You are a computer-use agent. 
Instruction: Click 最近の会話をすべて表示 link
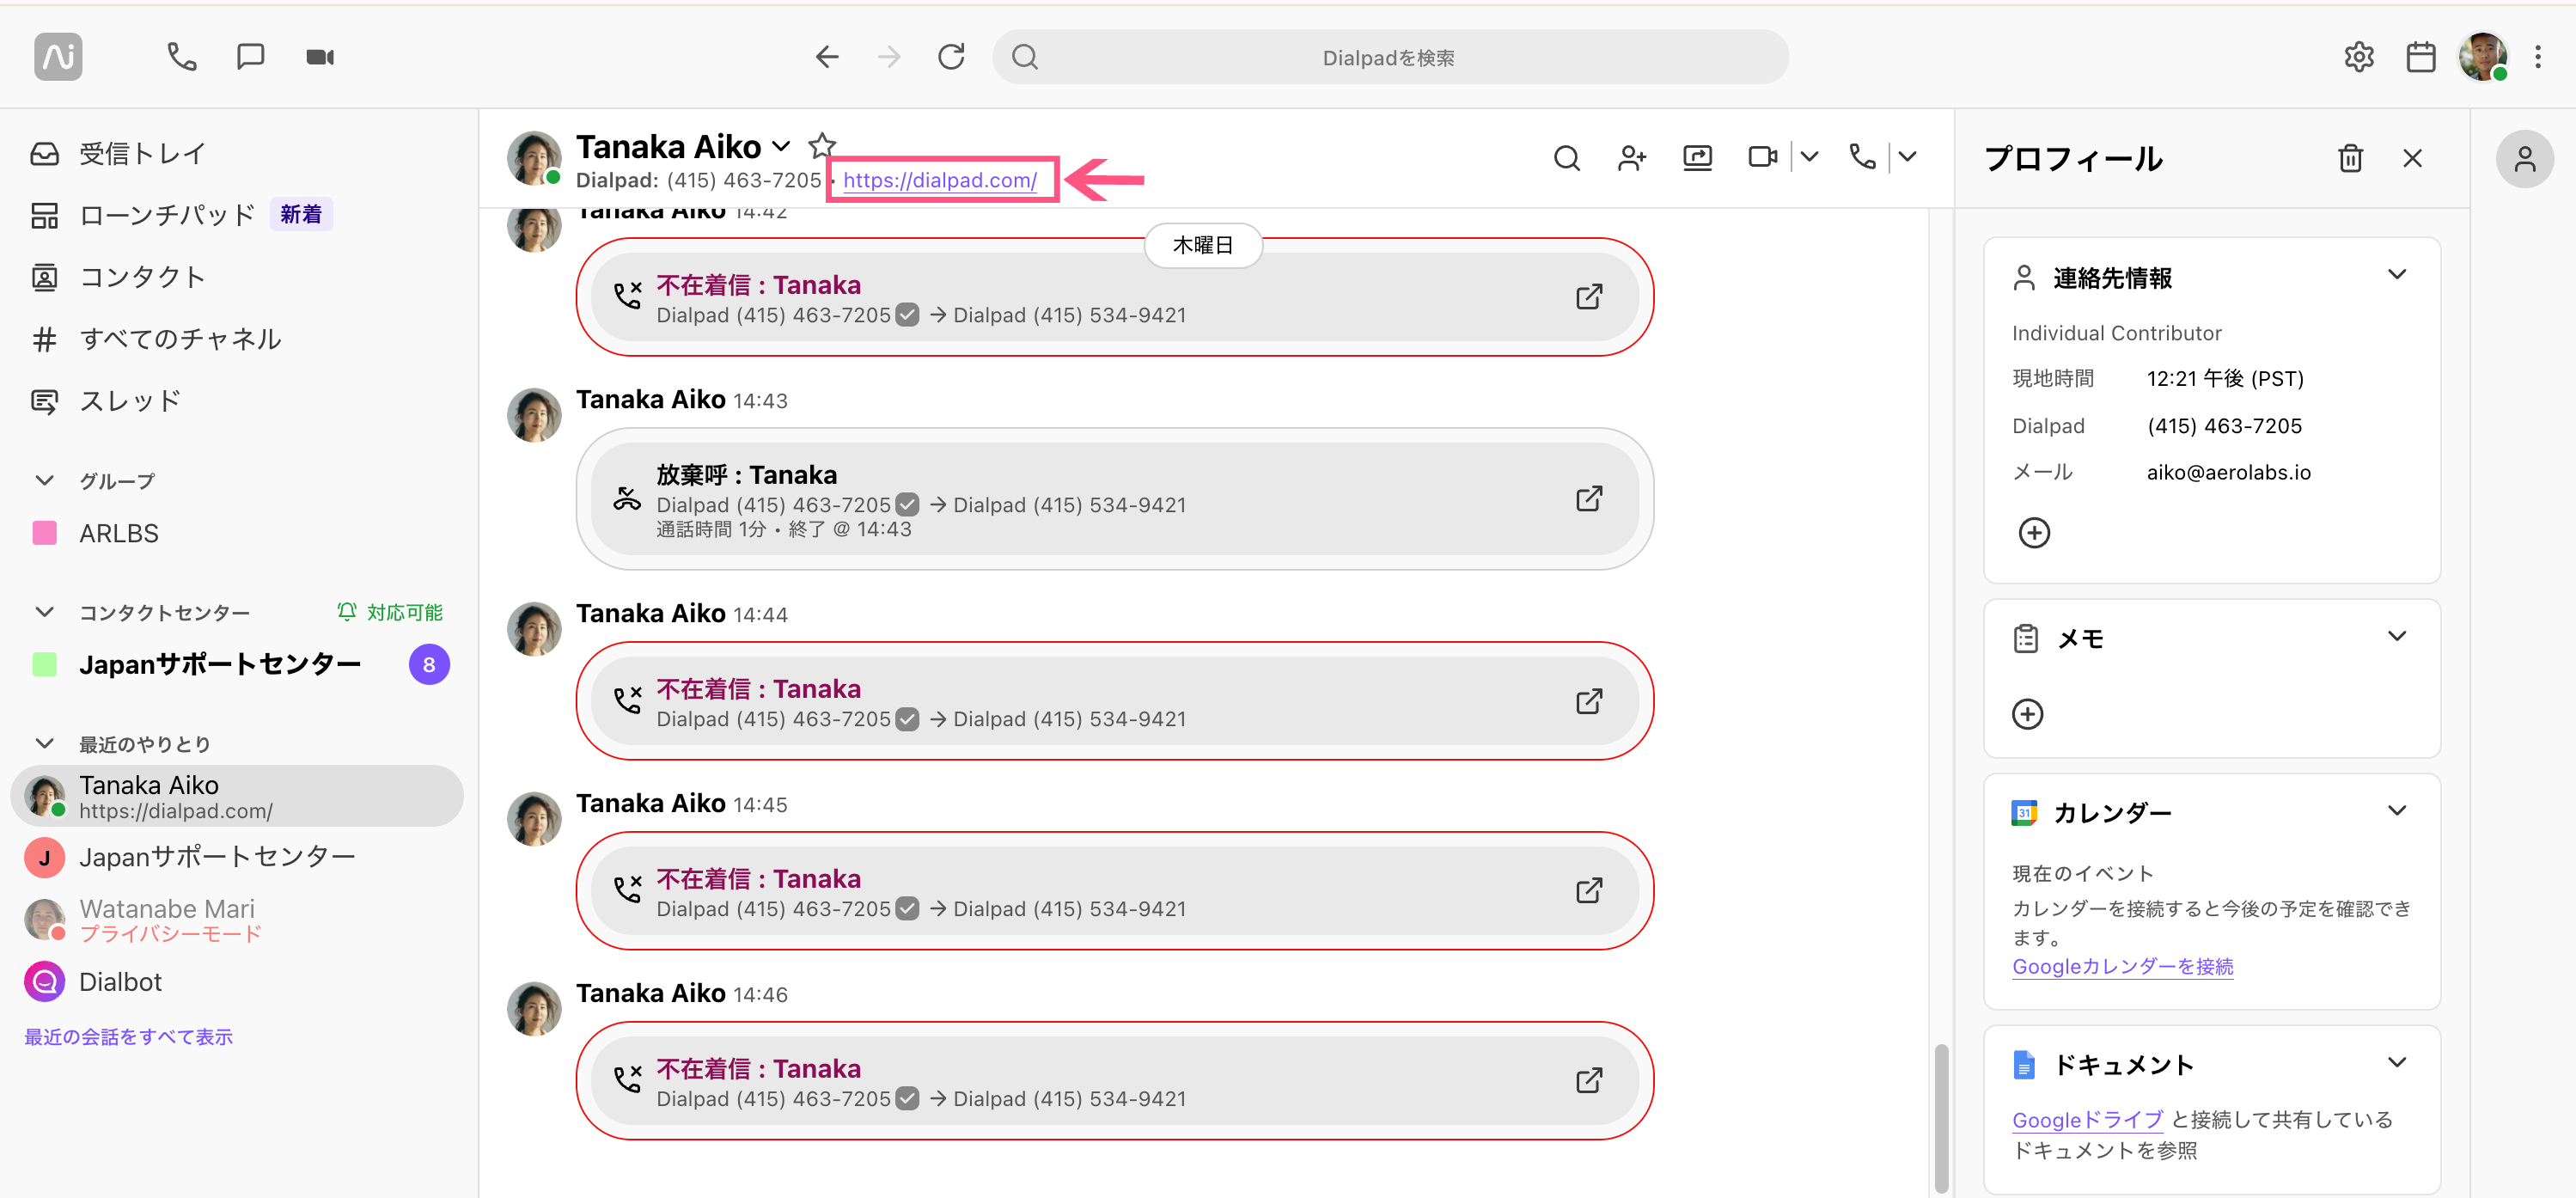pyautogui.click(x=128, y=1037)
